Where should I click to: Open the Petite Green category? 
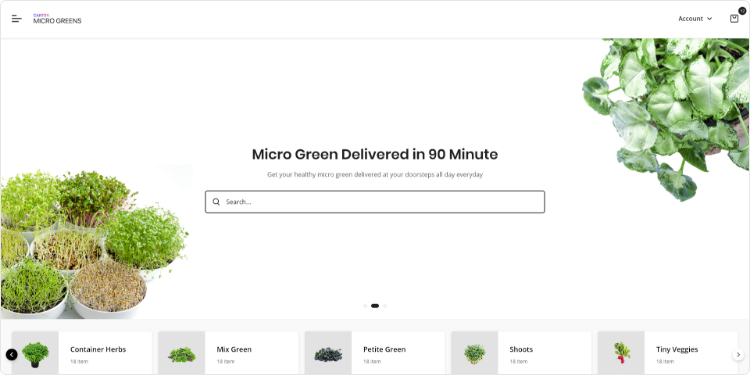[375, 354]
